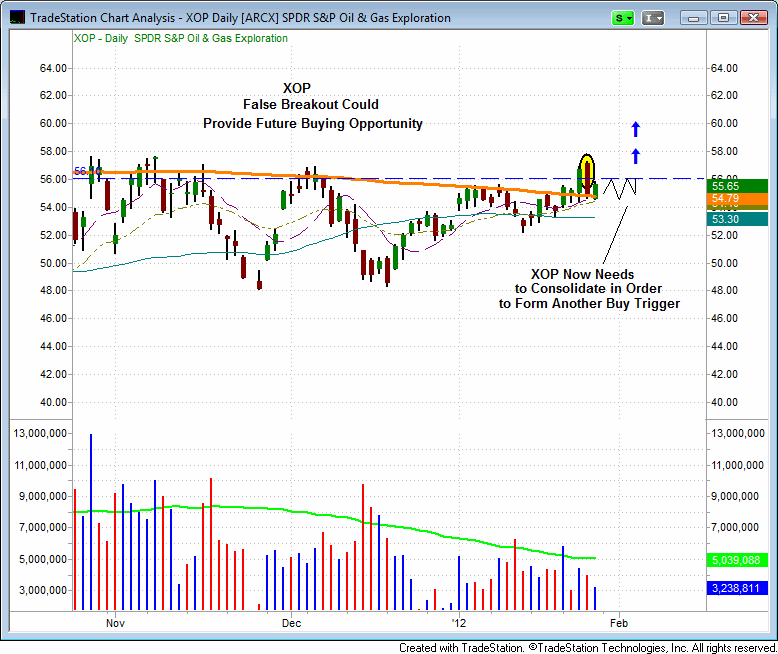The image size is (778, 654).
Task: Maximize the Chart Analysis window
Action: click(723, 18)
